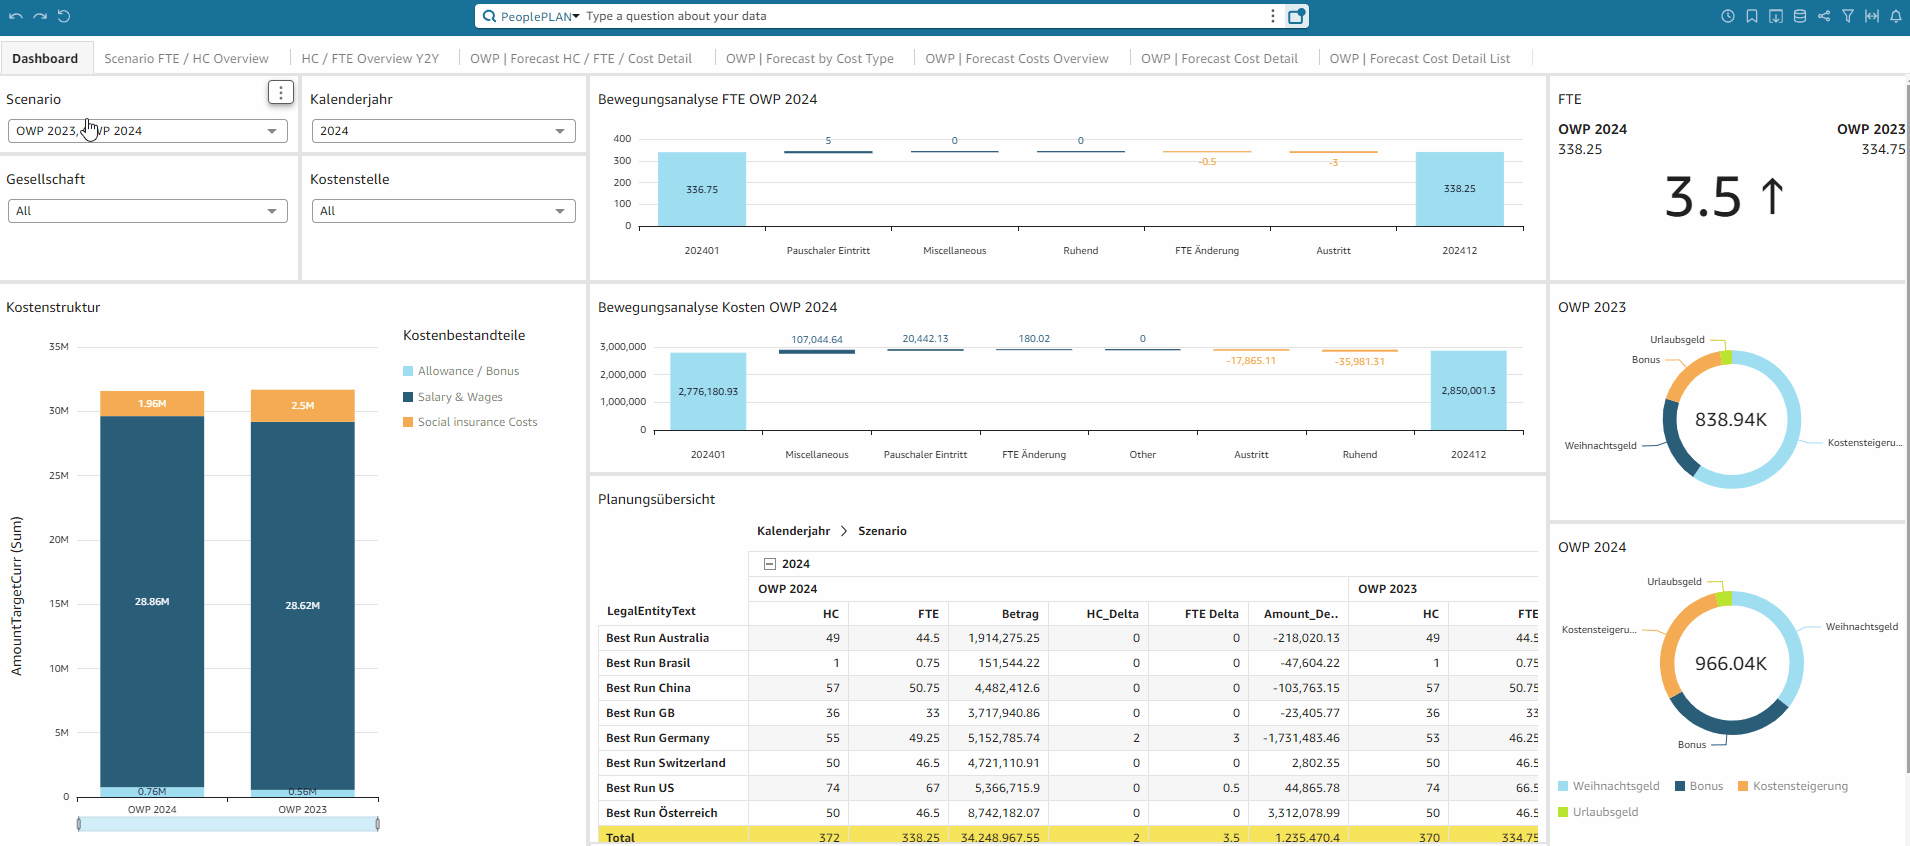Click the undo arrow icon

click(x=16, y=16)
